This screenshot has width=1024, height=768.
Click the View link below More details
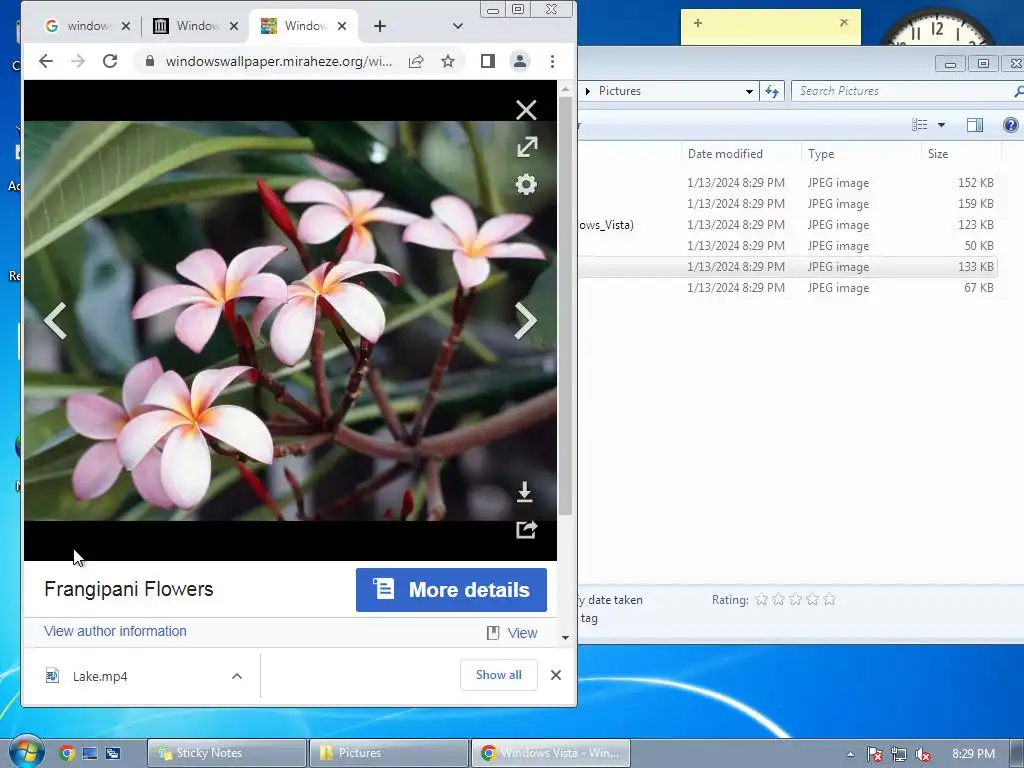click(x=522, y=633)
